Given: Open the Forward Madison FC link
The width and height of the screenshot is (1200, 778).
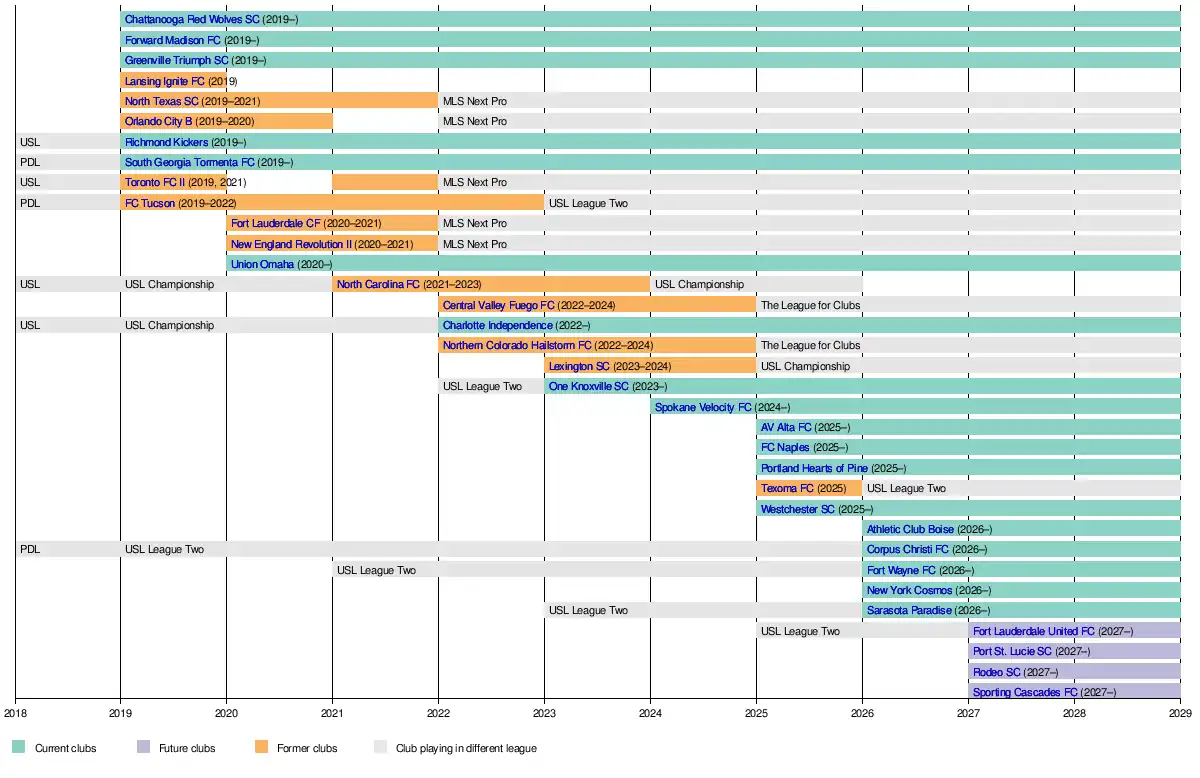Looking at the screenshot, I should [173, 40].
